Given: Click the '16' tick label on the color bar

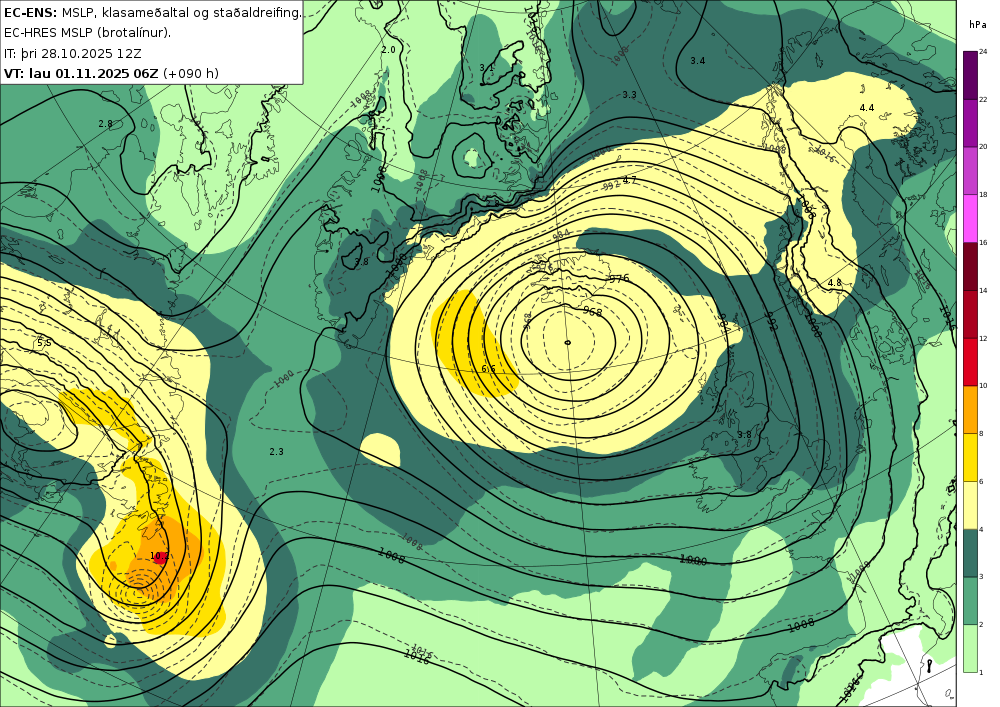Looking at the screenshot, I should 983,243.
